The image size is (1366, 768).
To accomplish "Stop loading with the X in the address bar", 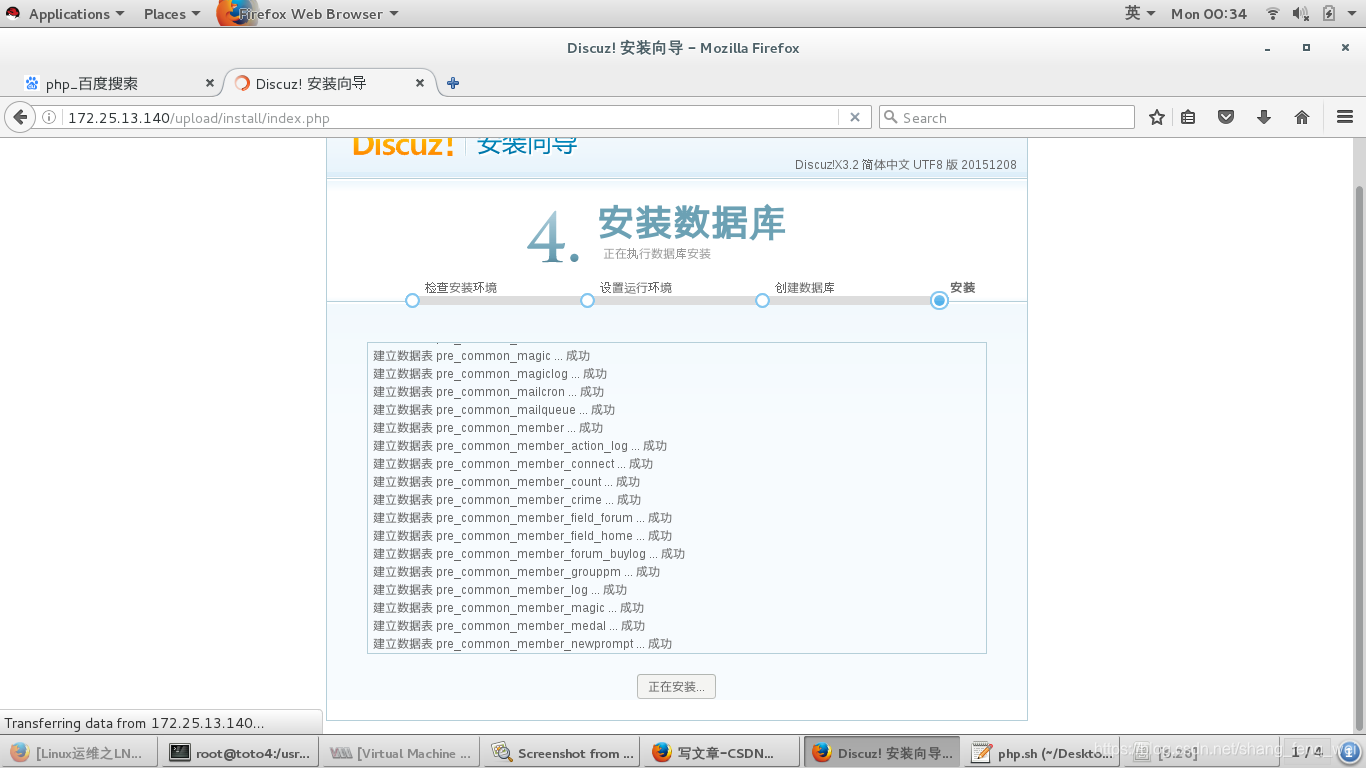I will coord(855,117).
